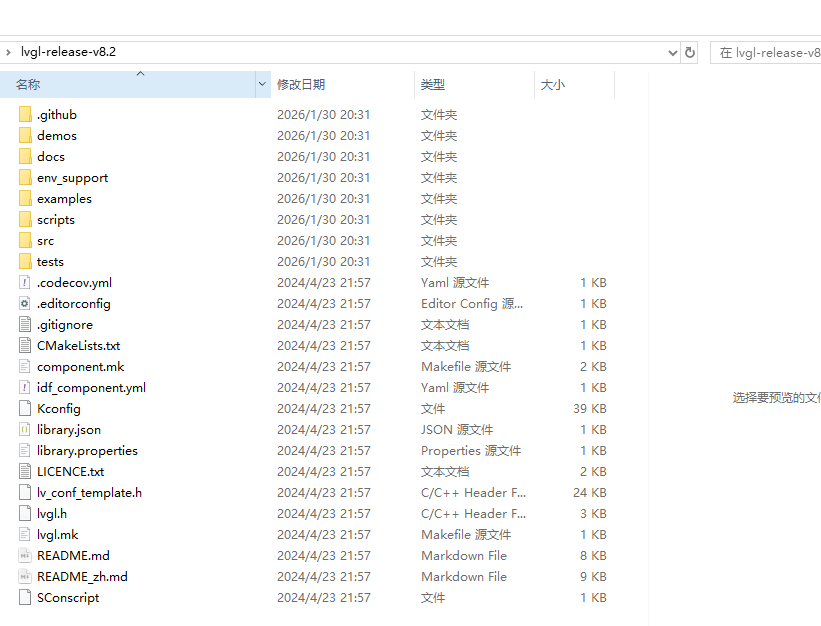
Task: Select the Kconfig file entry
Action: point(59,409)
